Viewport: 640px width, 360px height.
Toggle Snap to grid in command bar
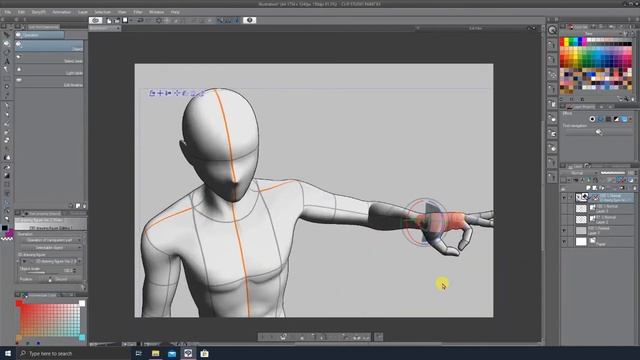pos(236,20)
